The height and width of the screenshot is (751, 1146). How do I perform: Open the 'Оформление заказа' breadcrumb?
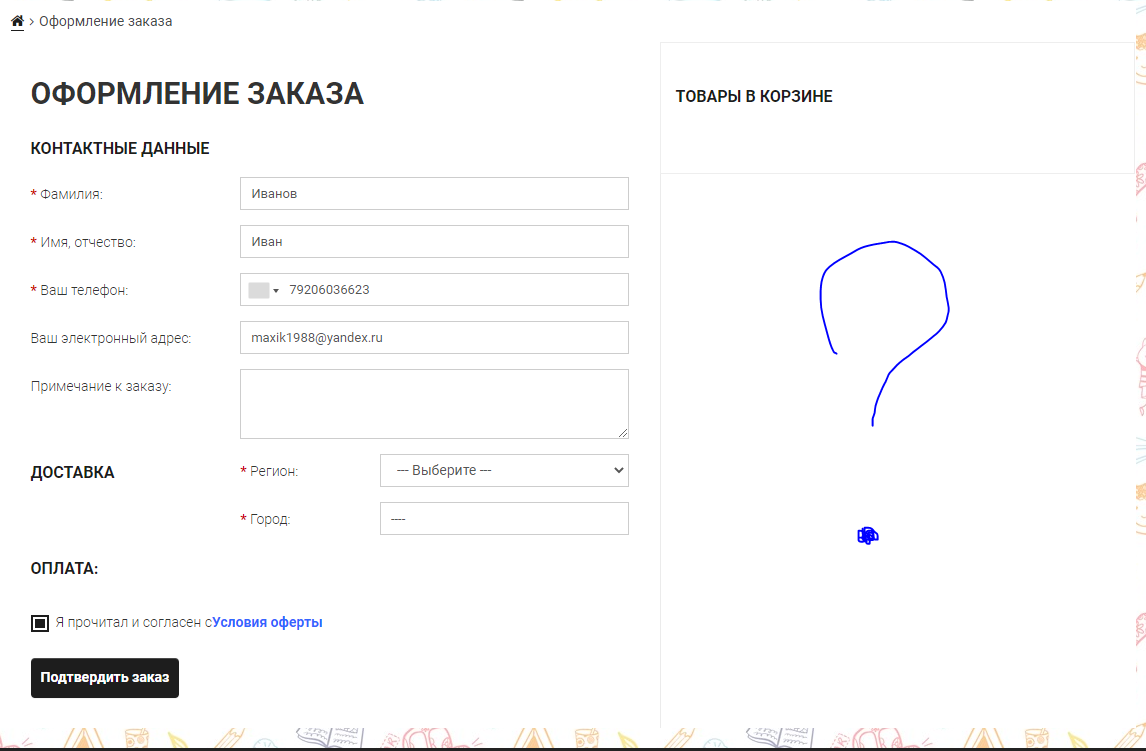point(105,21)
